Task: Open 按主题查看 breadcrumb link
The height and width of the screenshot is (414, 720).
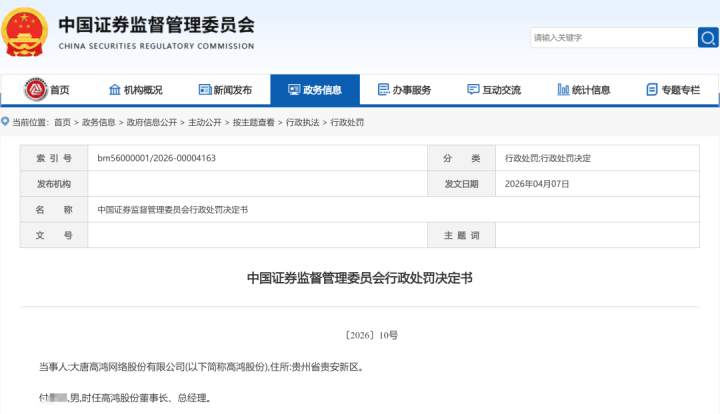Action: point(254,122)
